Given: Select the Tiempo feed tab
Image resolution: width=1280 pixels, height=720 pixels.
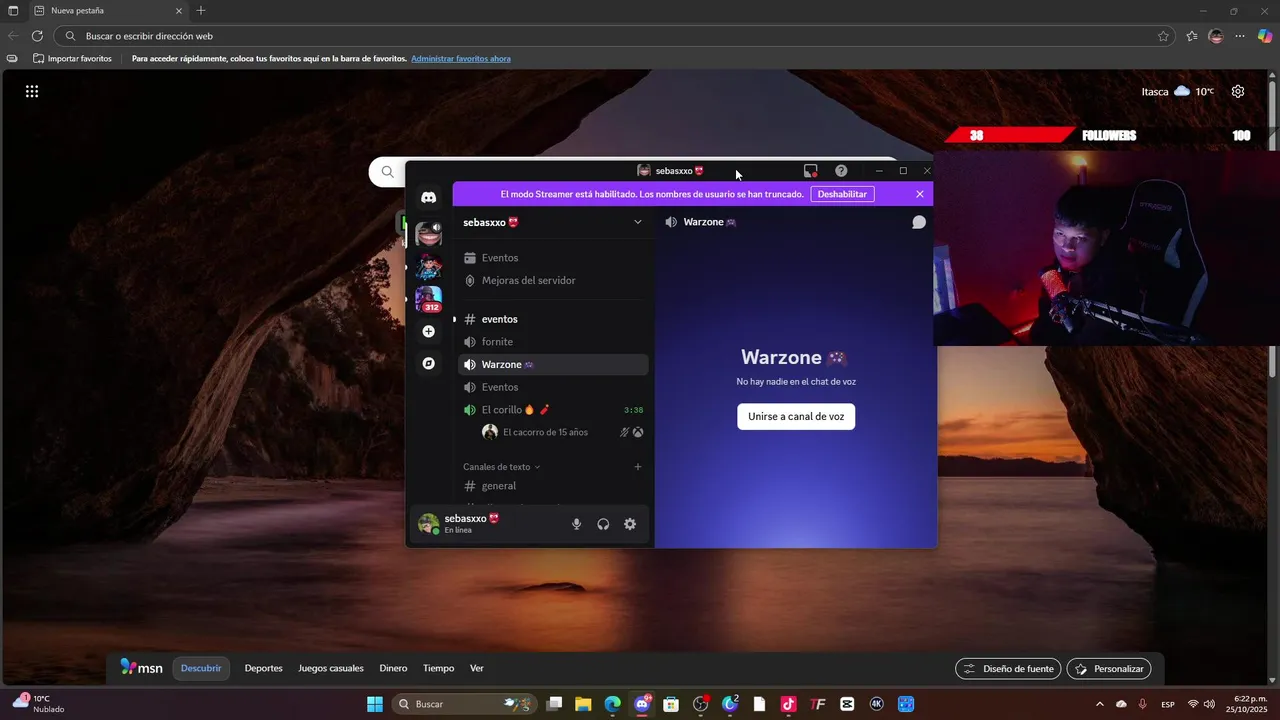Looking at the screenshot, I should 438,668.
